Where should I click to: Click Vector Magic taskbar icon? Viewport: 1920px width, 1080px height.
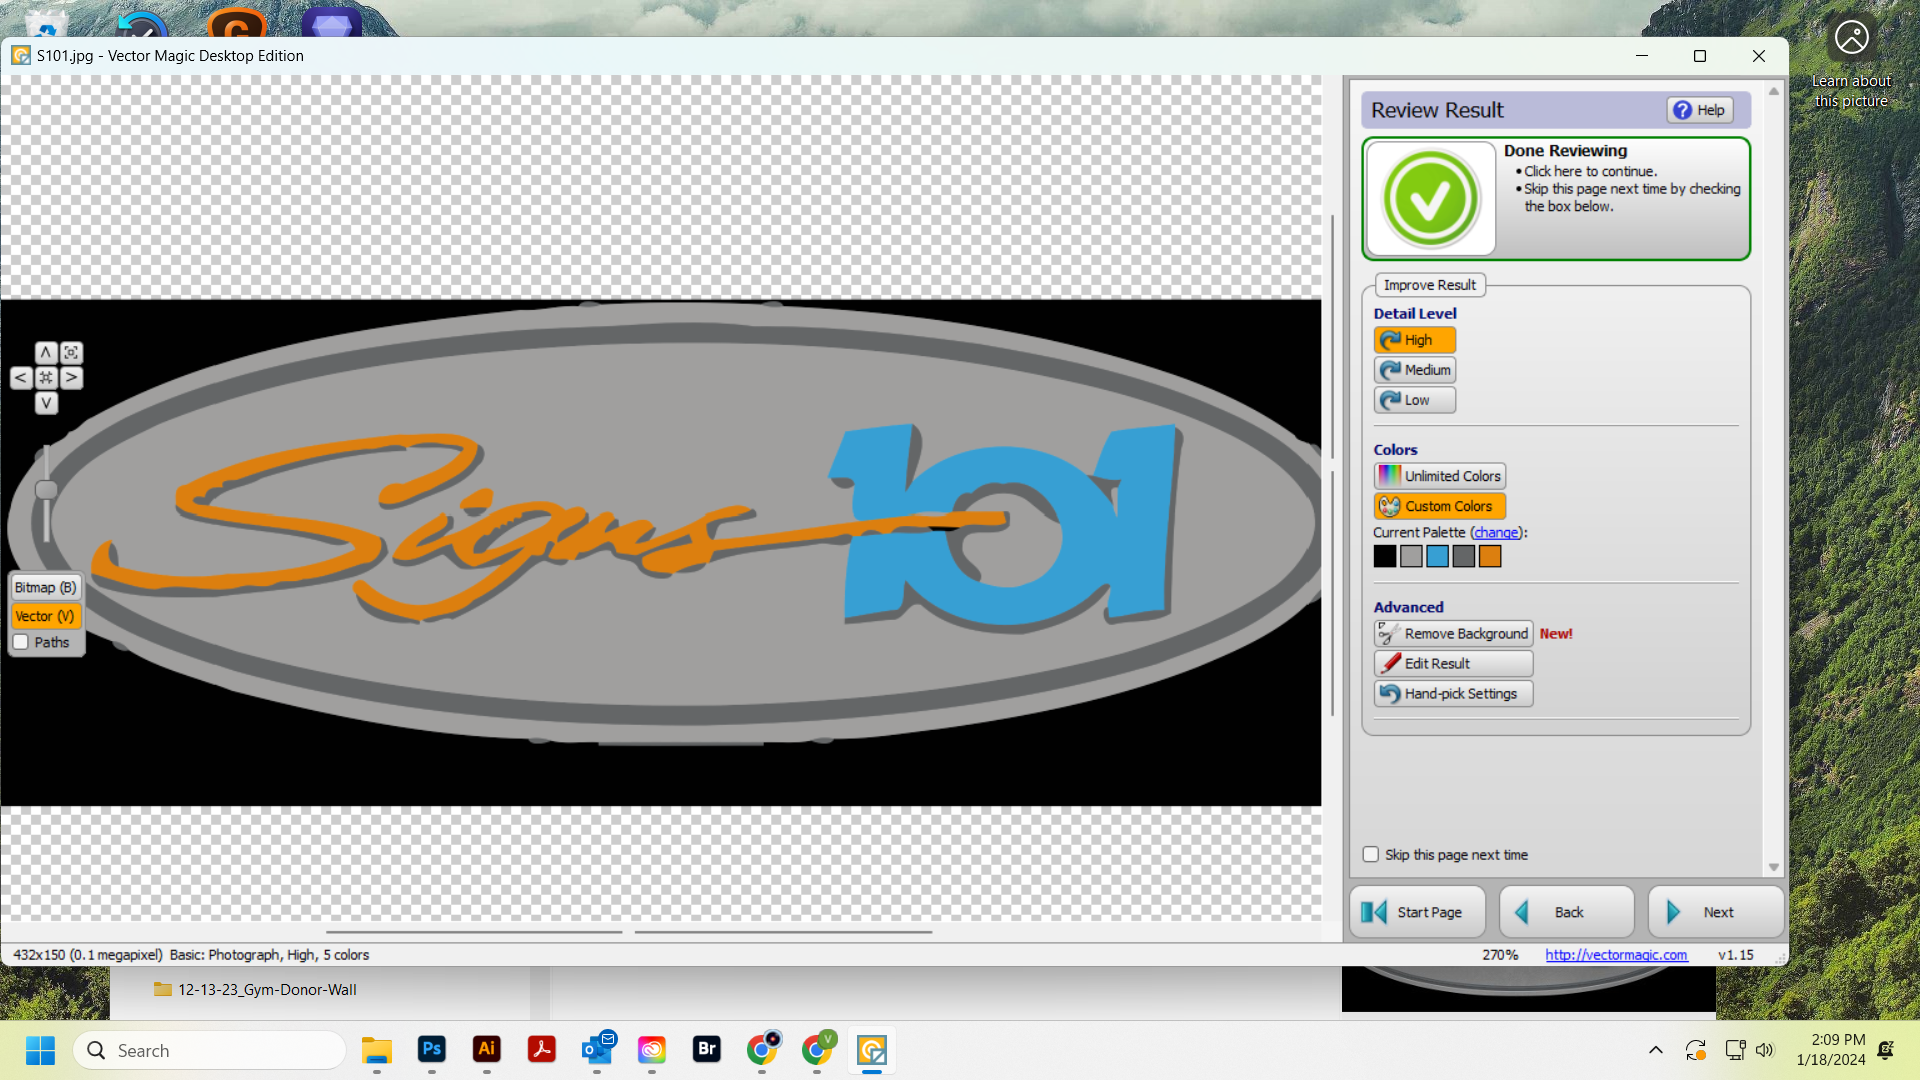872,1050
